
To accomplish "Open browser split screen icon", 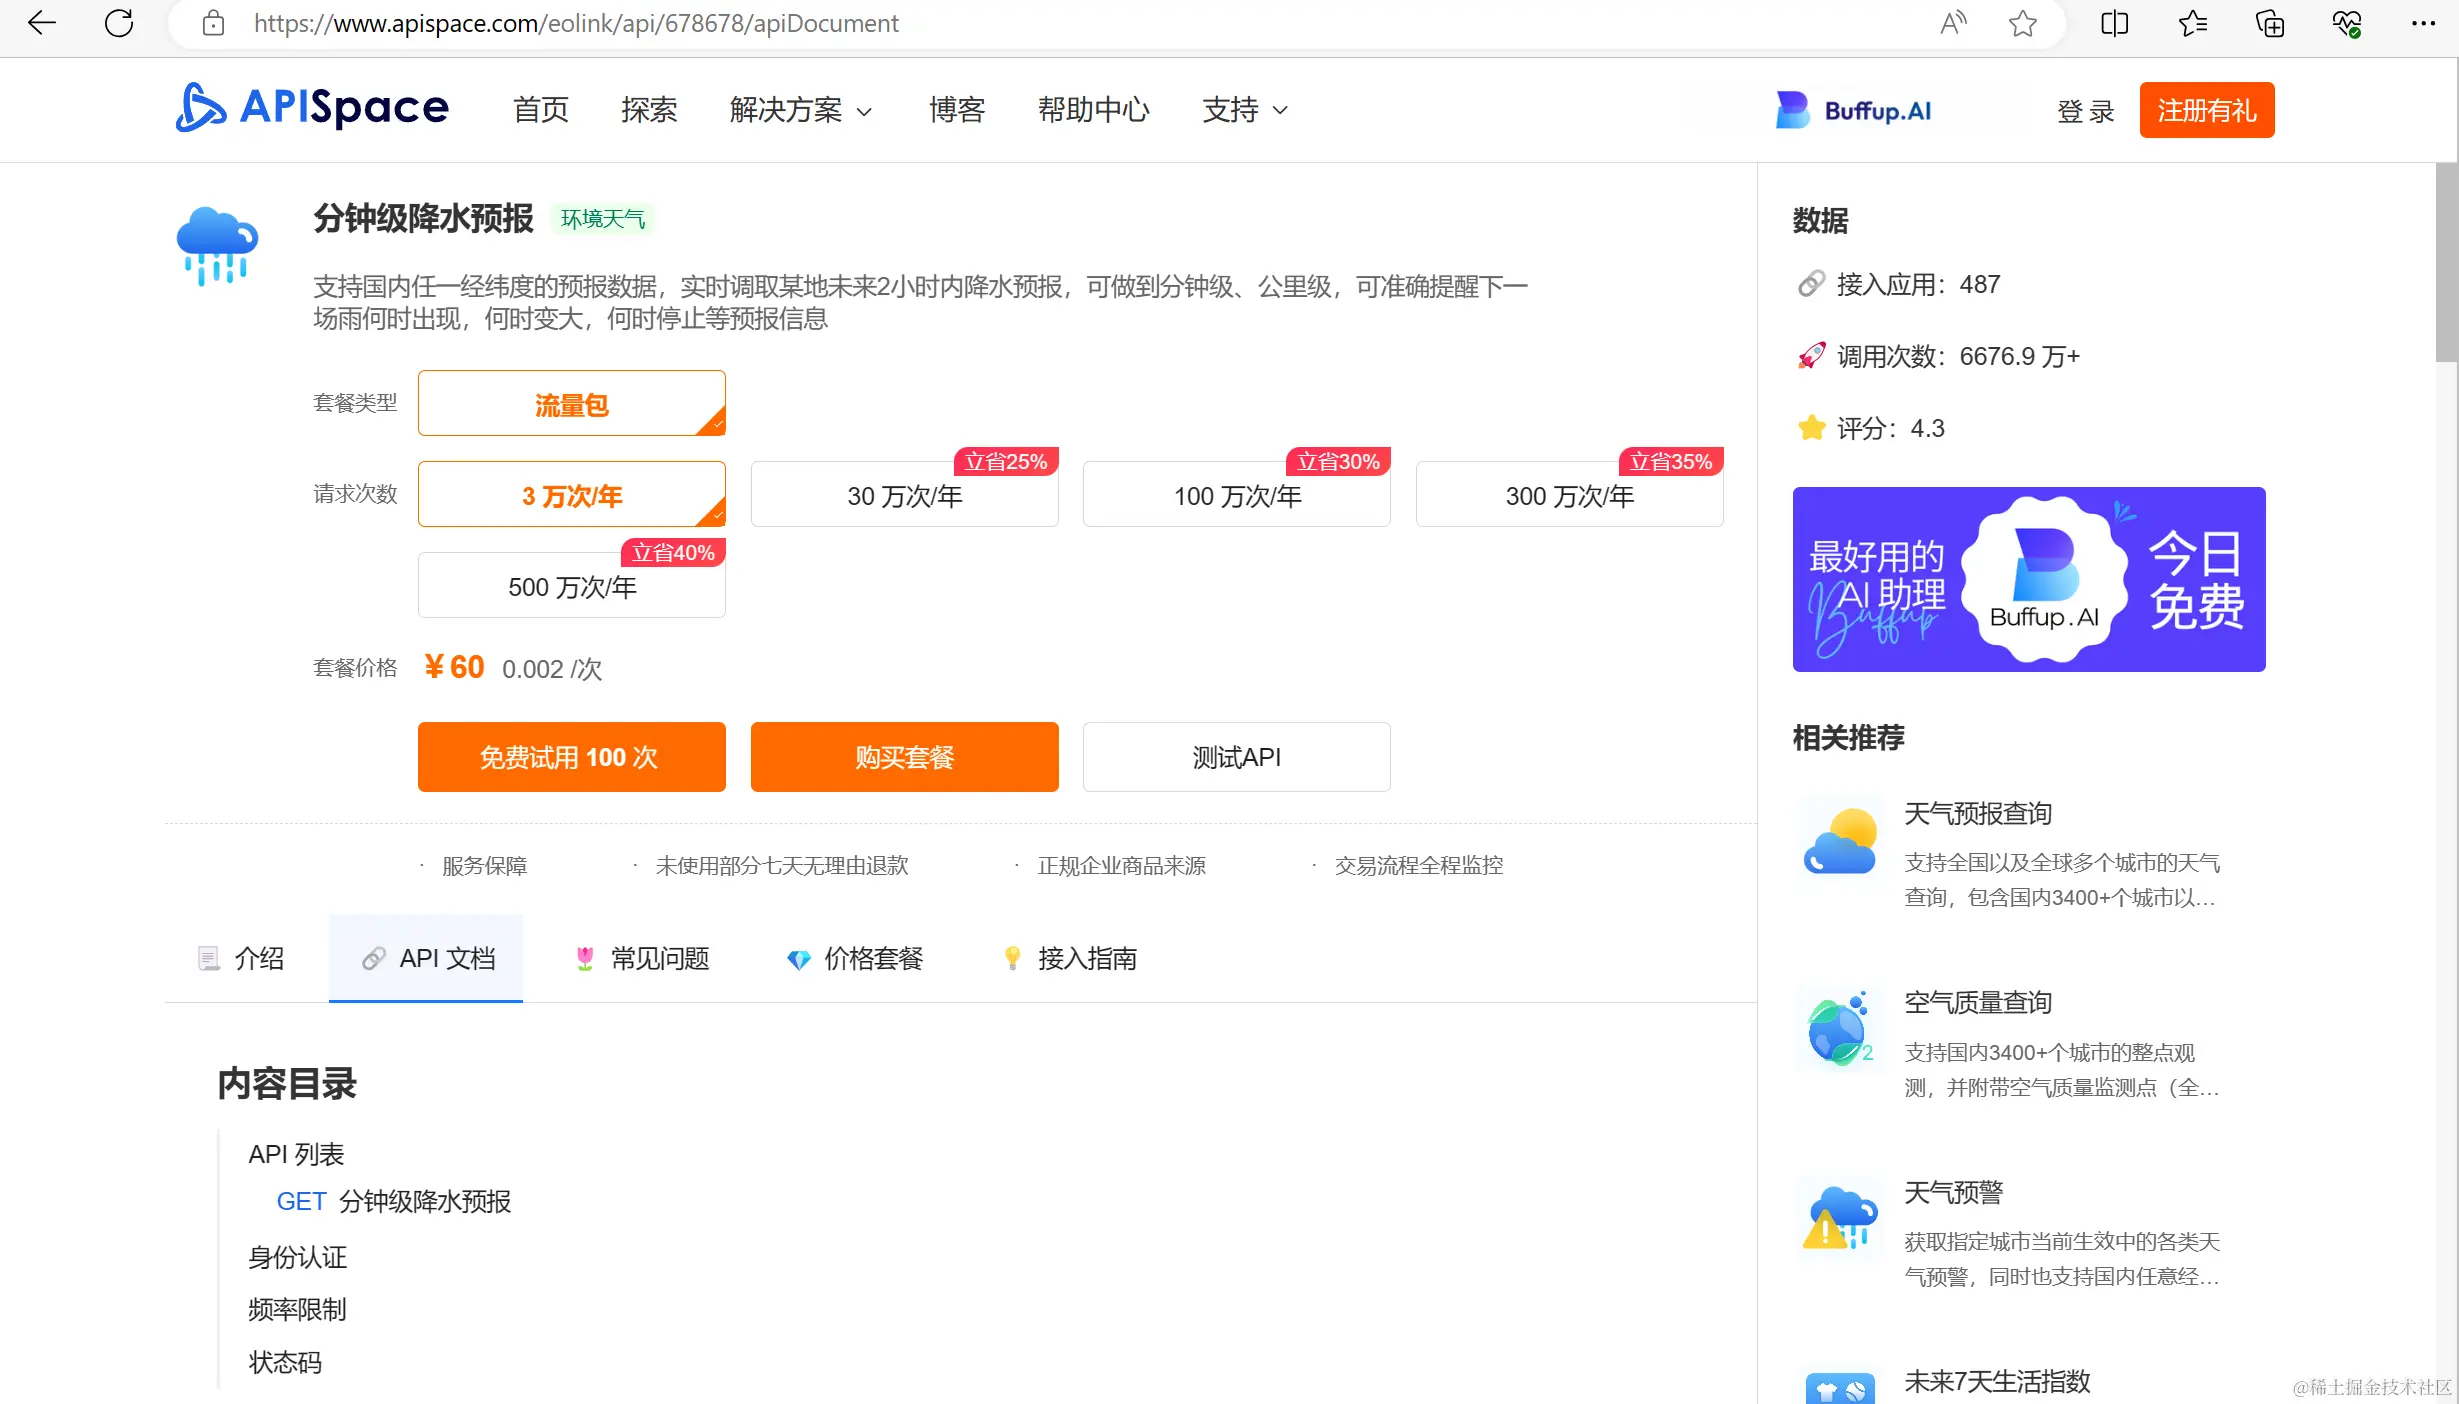I will pyautogui.click(x=2114, y=23).
